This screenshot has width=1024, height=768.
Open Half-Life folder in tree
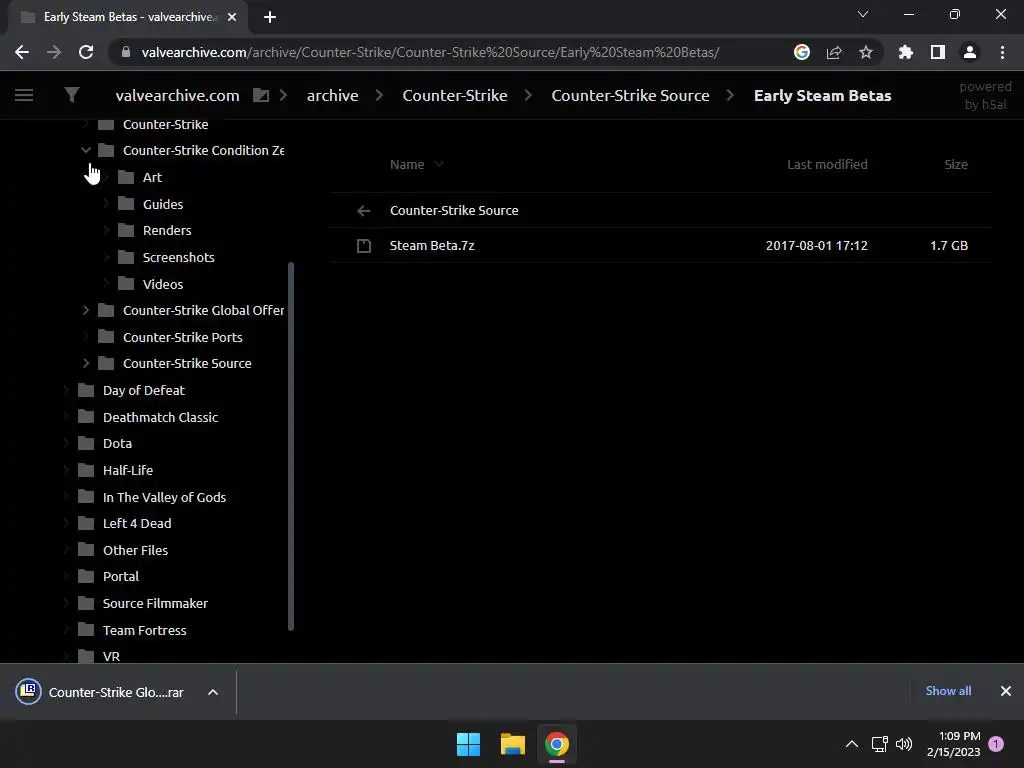(127, 470)
